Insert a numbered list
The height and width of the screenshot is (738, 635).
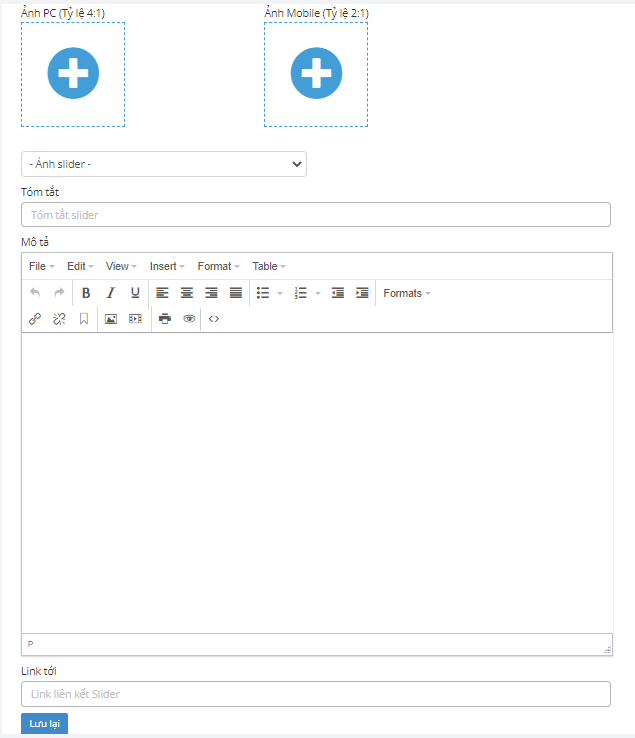click(x=300, y=293)
